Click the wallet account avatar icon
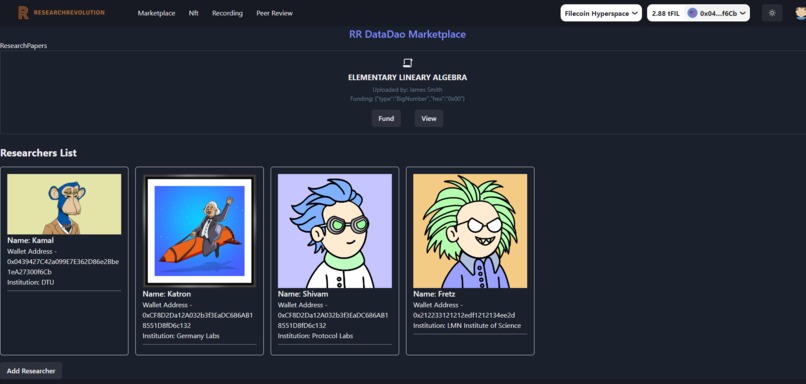This screenshot has width=806, height=384. [x=692, y=13]
